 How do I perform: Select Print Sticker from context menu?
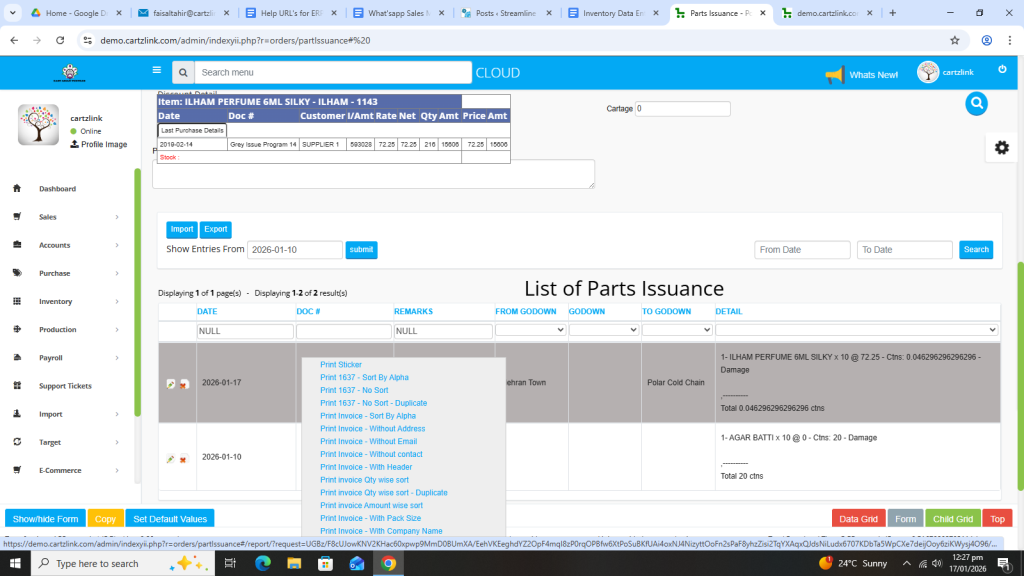pyautogui.click(x=341, y=365)
